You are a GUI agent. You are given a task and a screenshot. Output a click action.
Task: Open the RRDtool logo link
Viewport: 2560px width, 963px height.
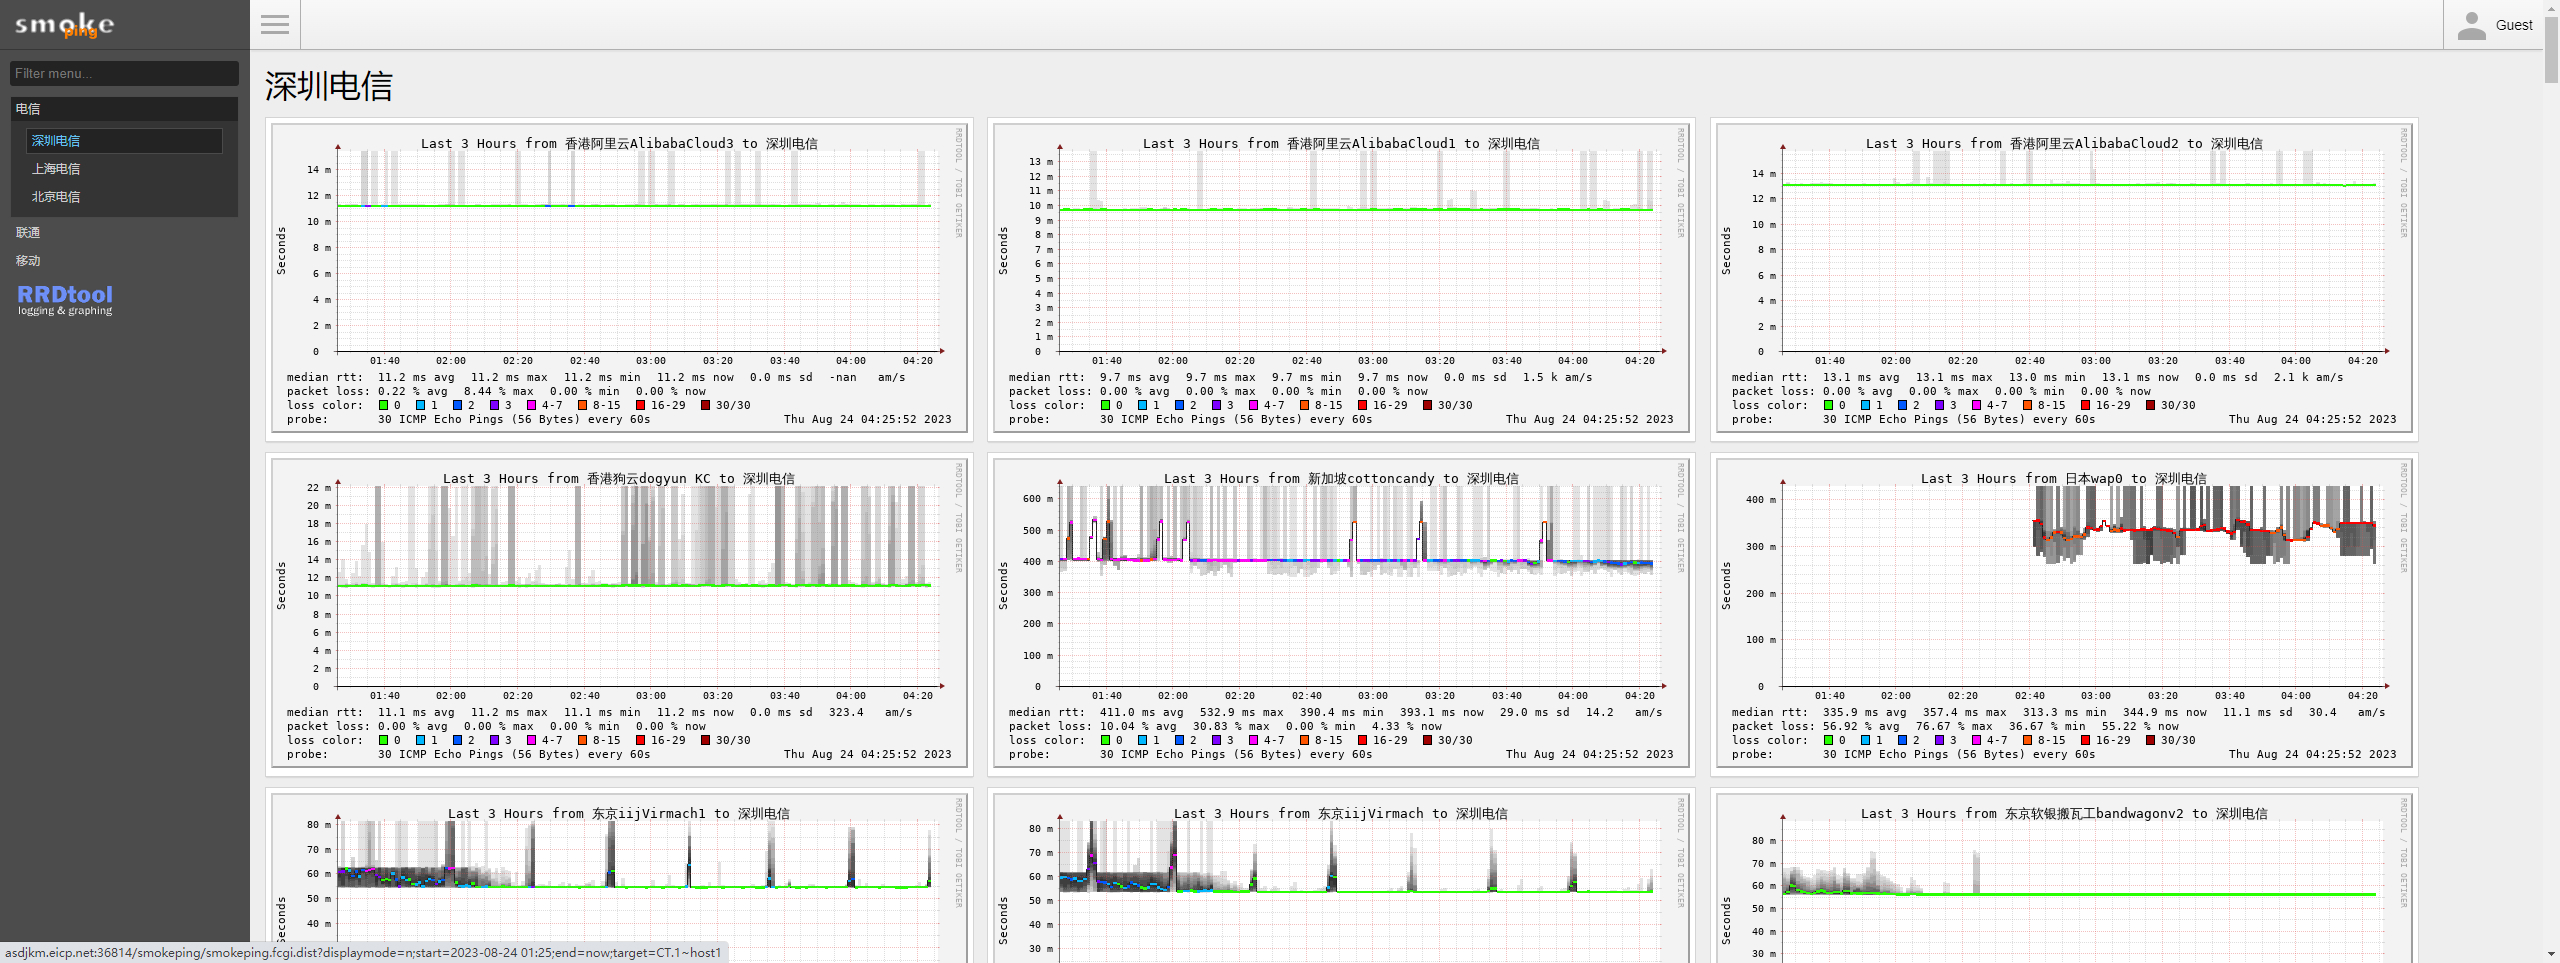[x=65, y=298]
